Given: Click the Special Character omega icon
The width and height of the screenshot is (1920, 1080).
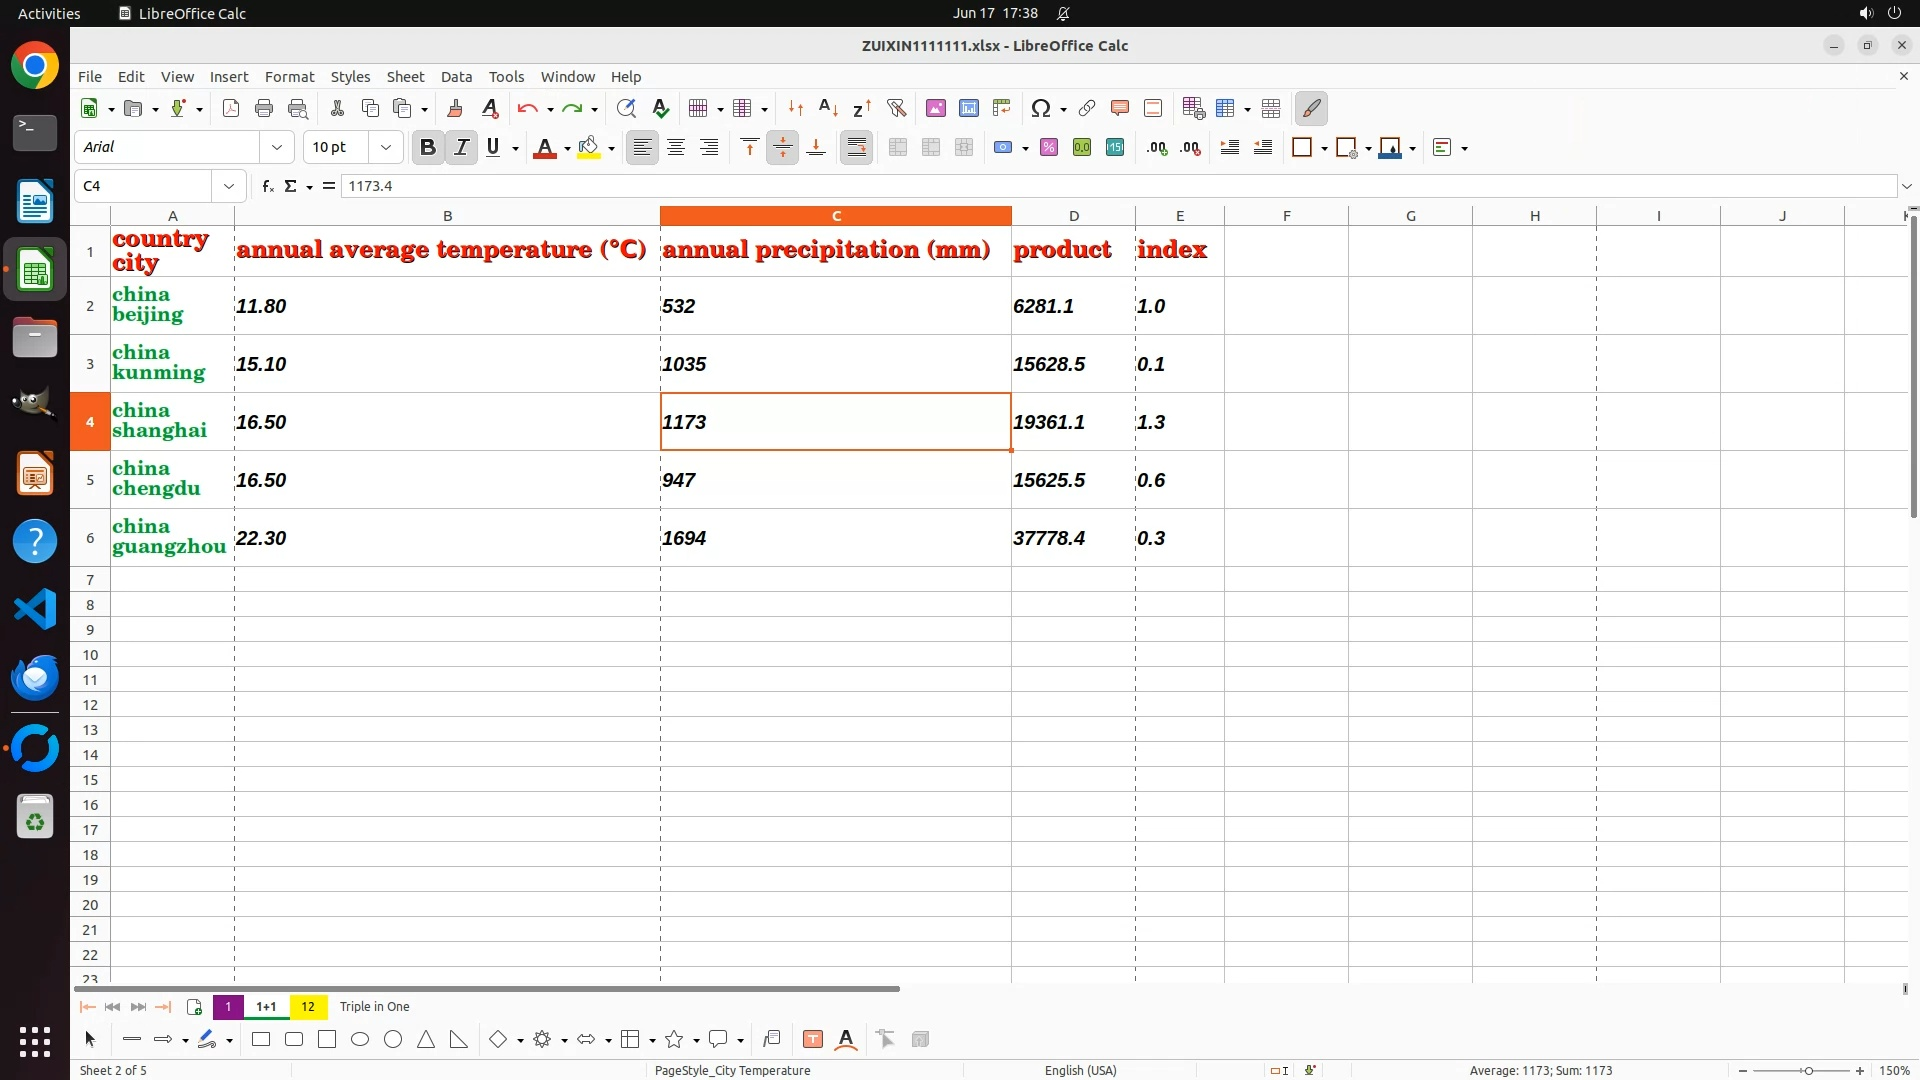Looking at the screenshot, I should [1040, 108].
